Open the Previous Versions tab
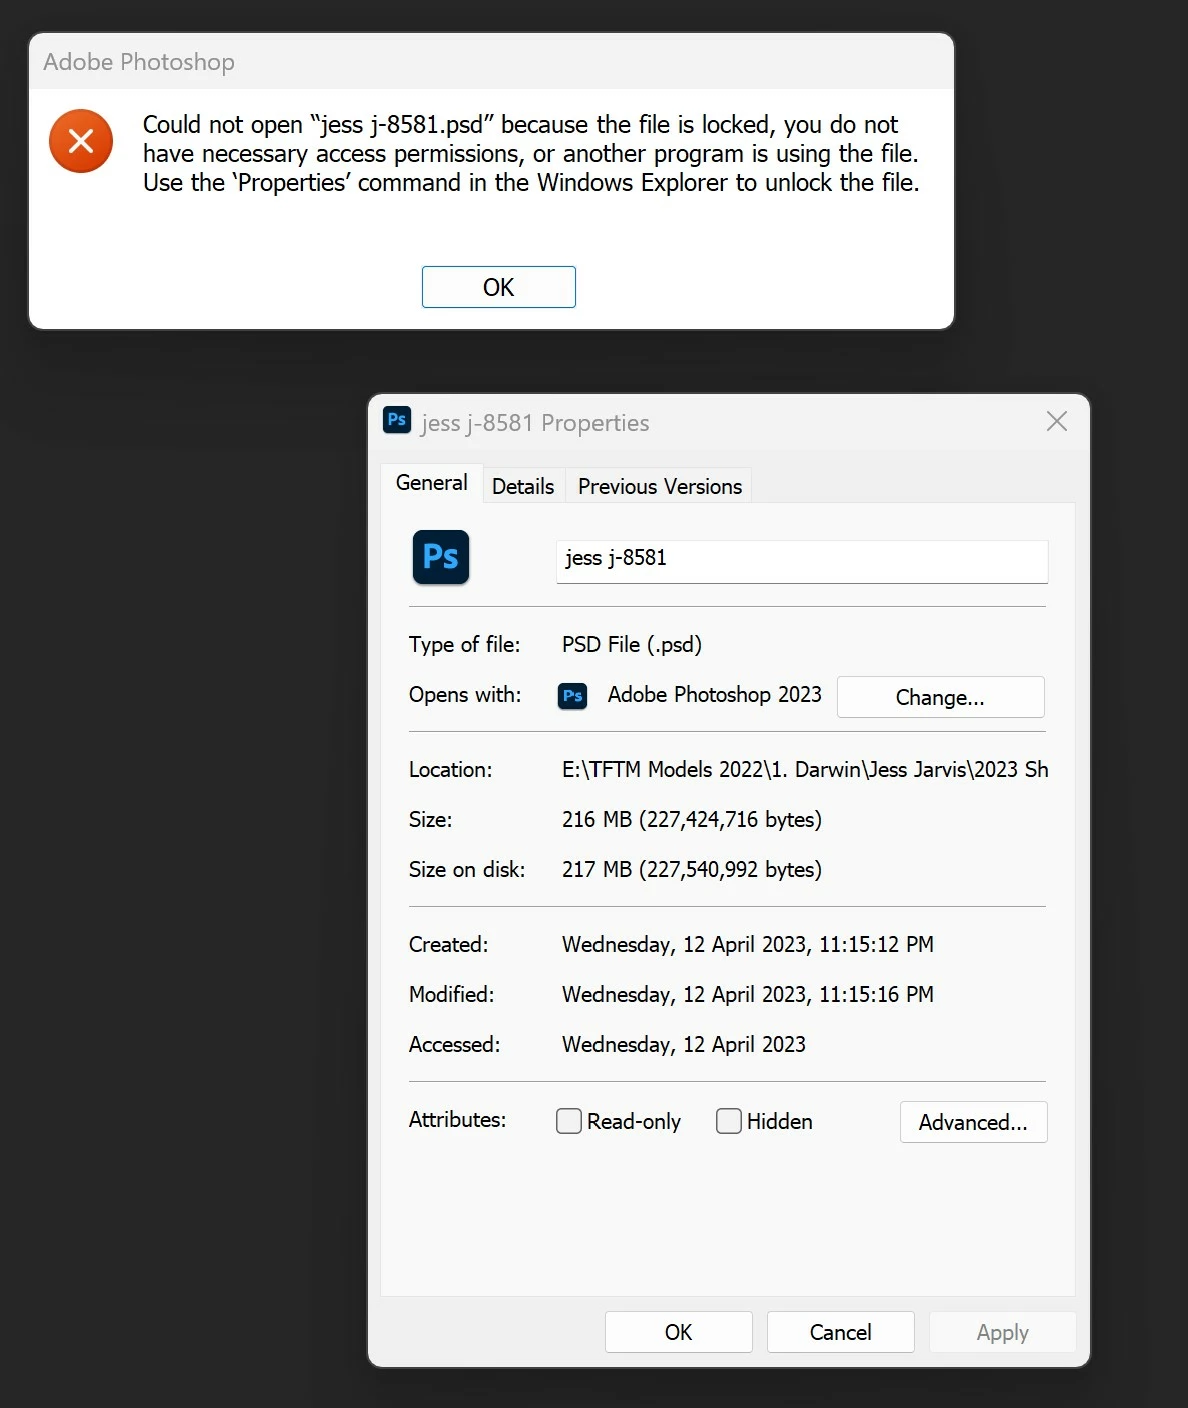 tap(660, 486)
